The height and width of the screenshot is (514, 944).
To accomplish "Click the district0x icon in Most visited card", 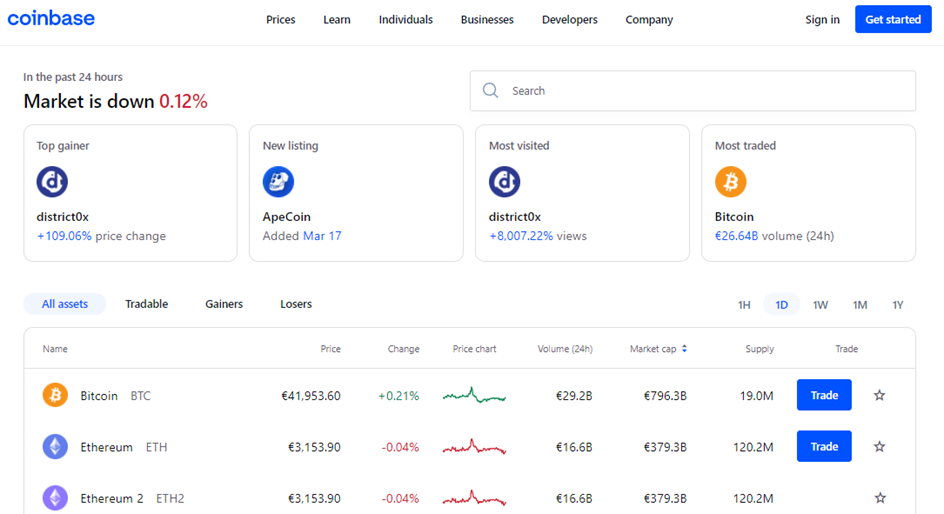I will pos(504,182).
